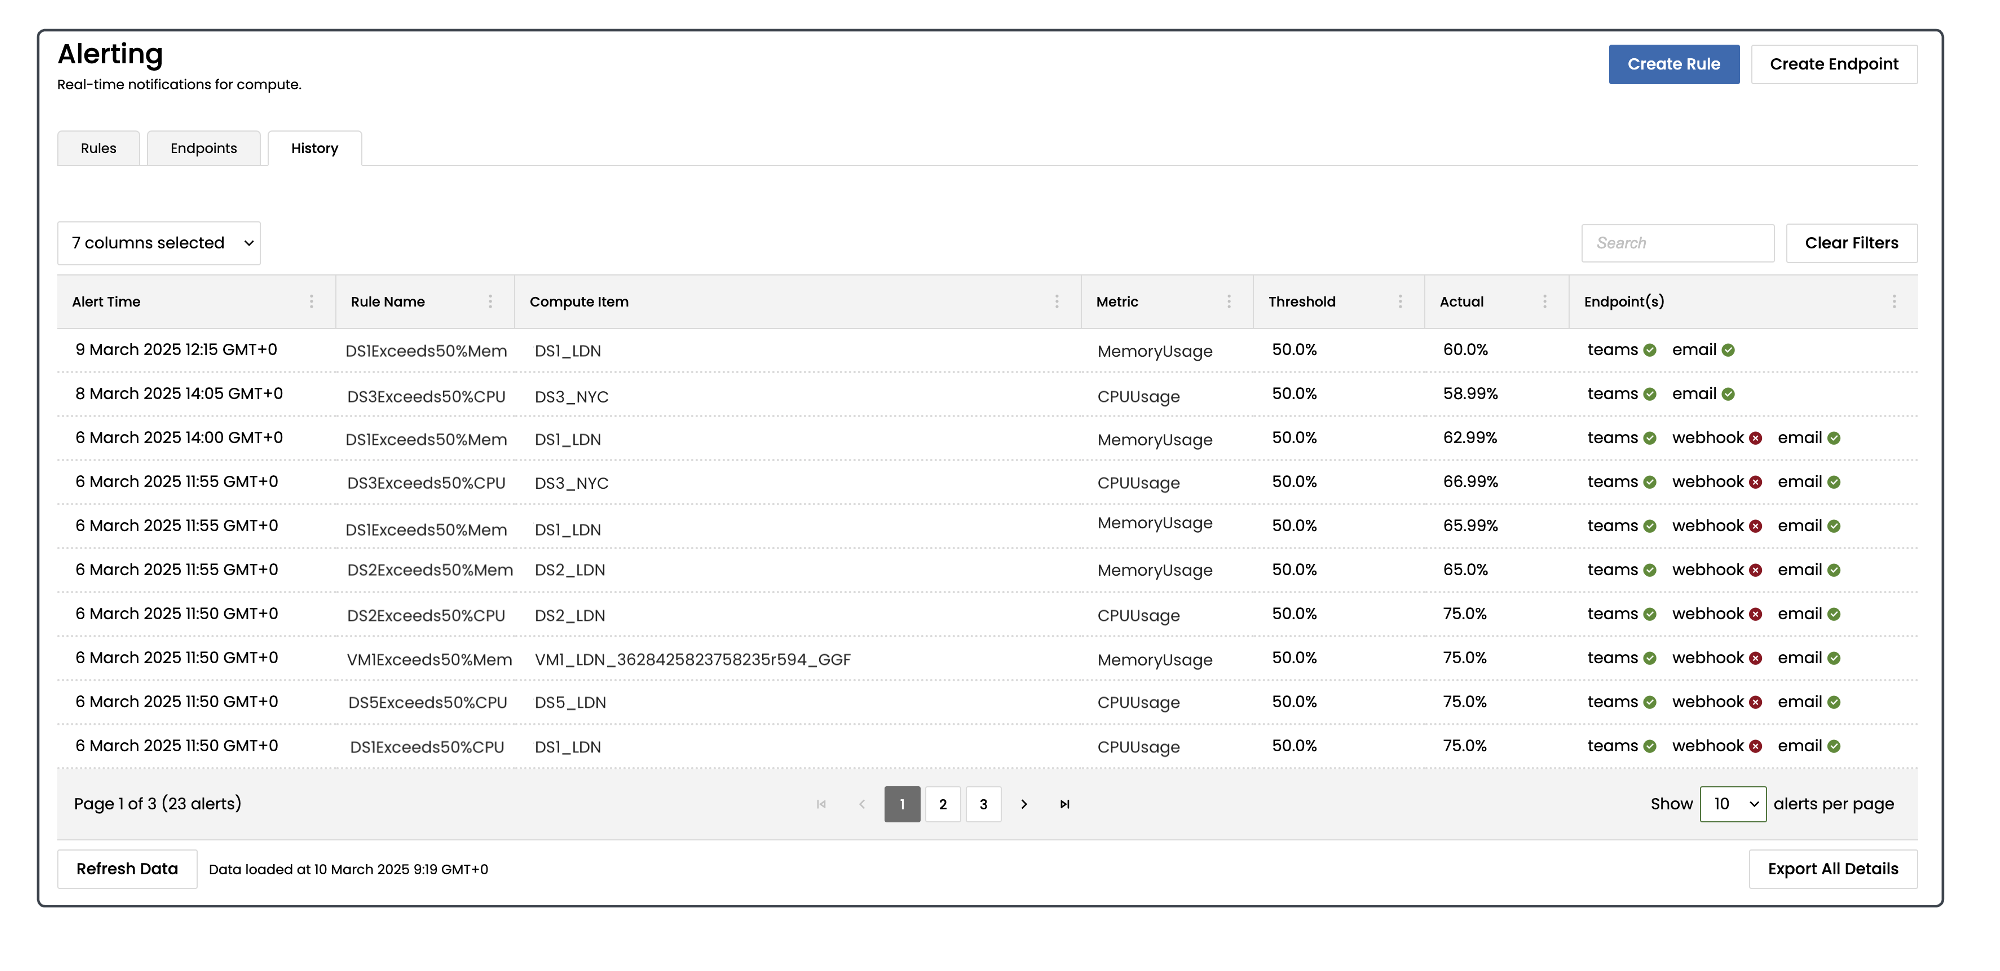Jump to last page arrow icon
The height and width of the screenshot is (971, 2000).
coord(1065,804)
